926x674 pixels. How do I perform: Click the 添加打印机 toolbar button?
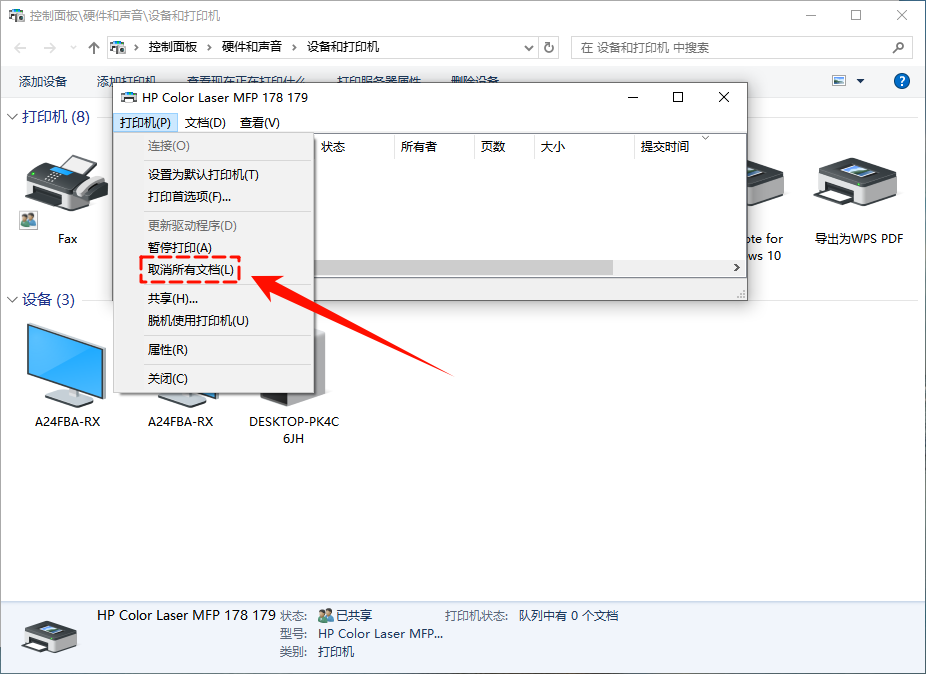click(x=128, y=81)
